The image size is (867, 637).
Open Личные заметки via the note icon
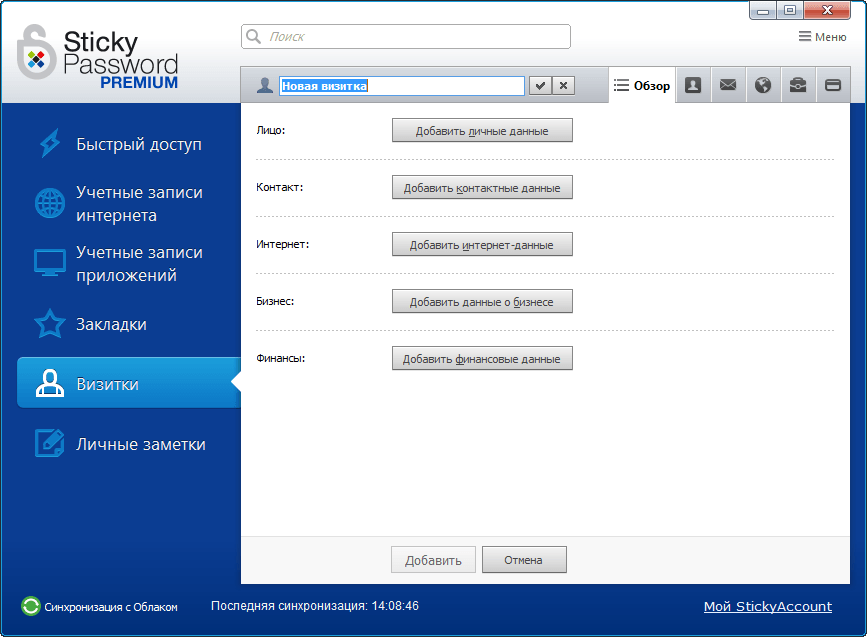(49, 444)
